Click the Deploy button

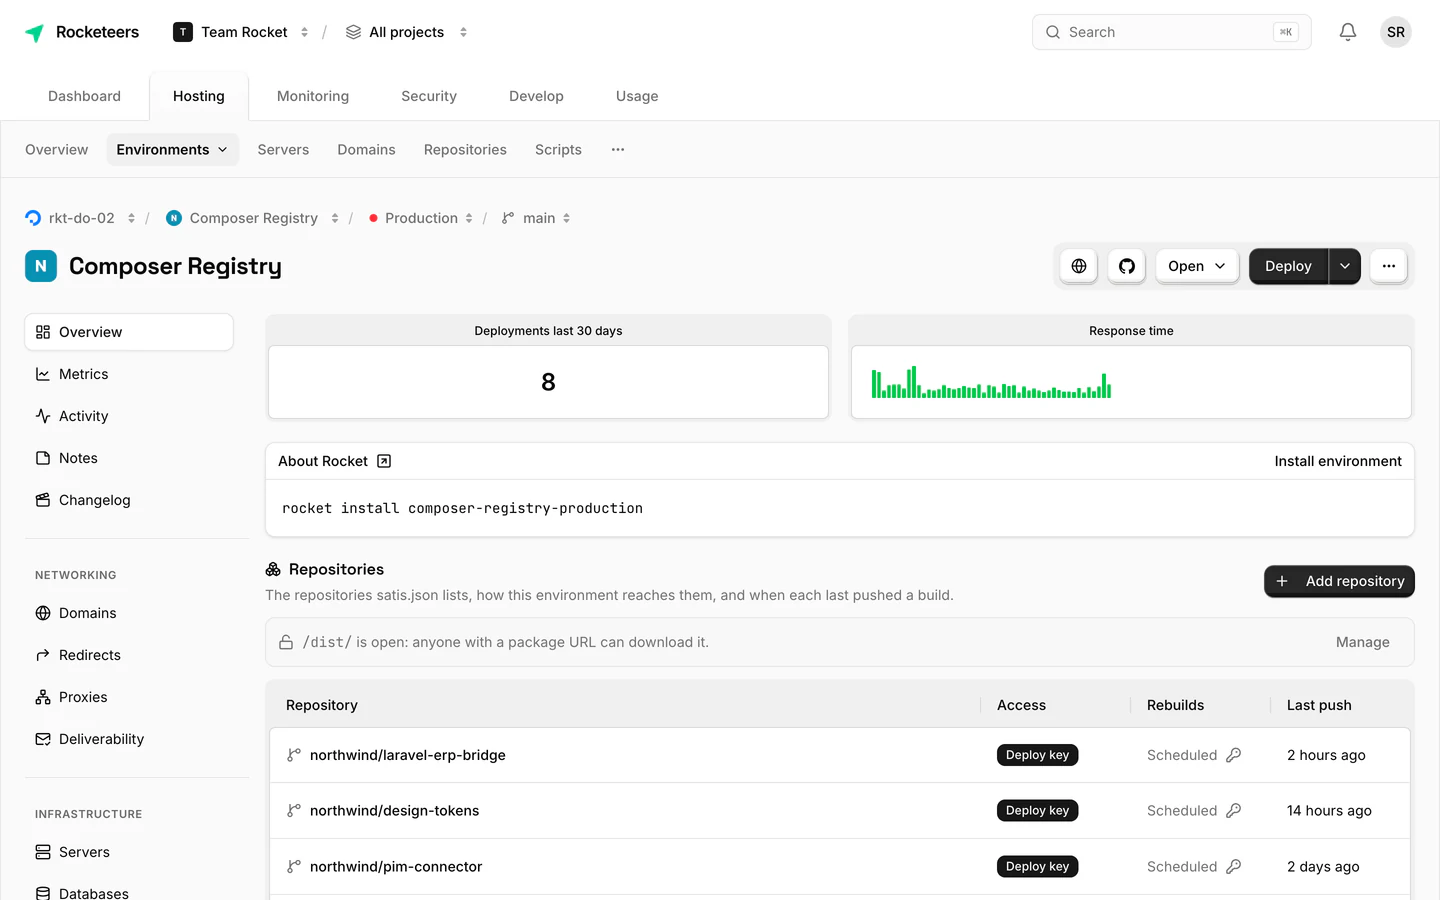pos(1288,266)
